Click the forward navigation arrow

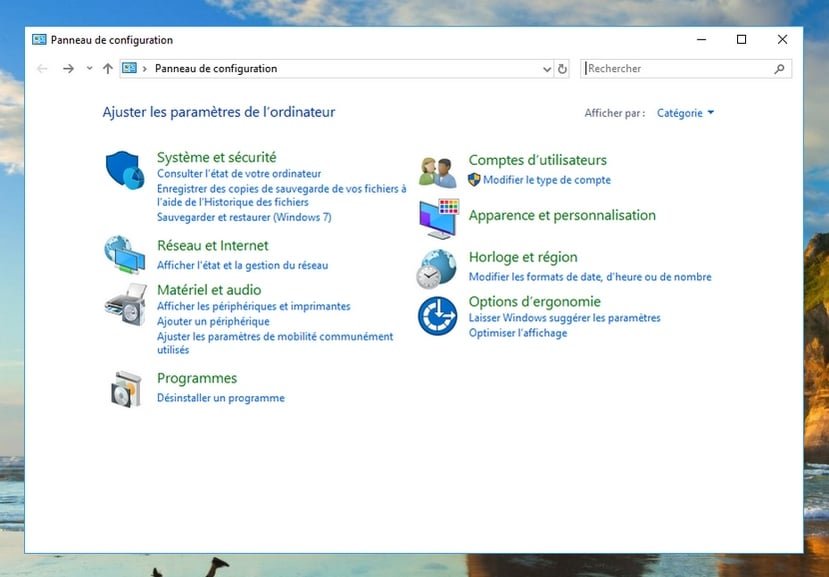(68, 68)
